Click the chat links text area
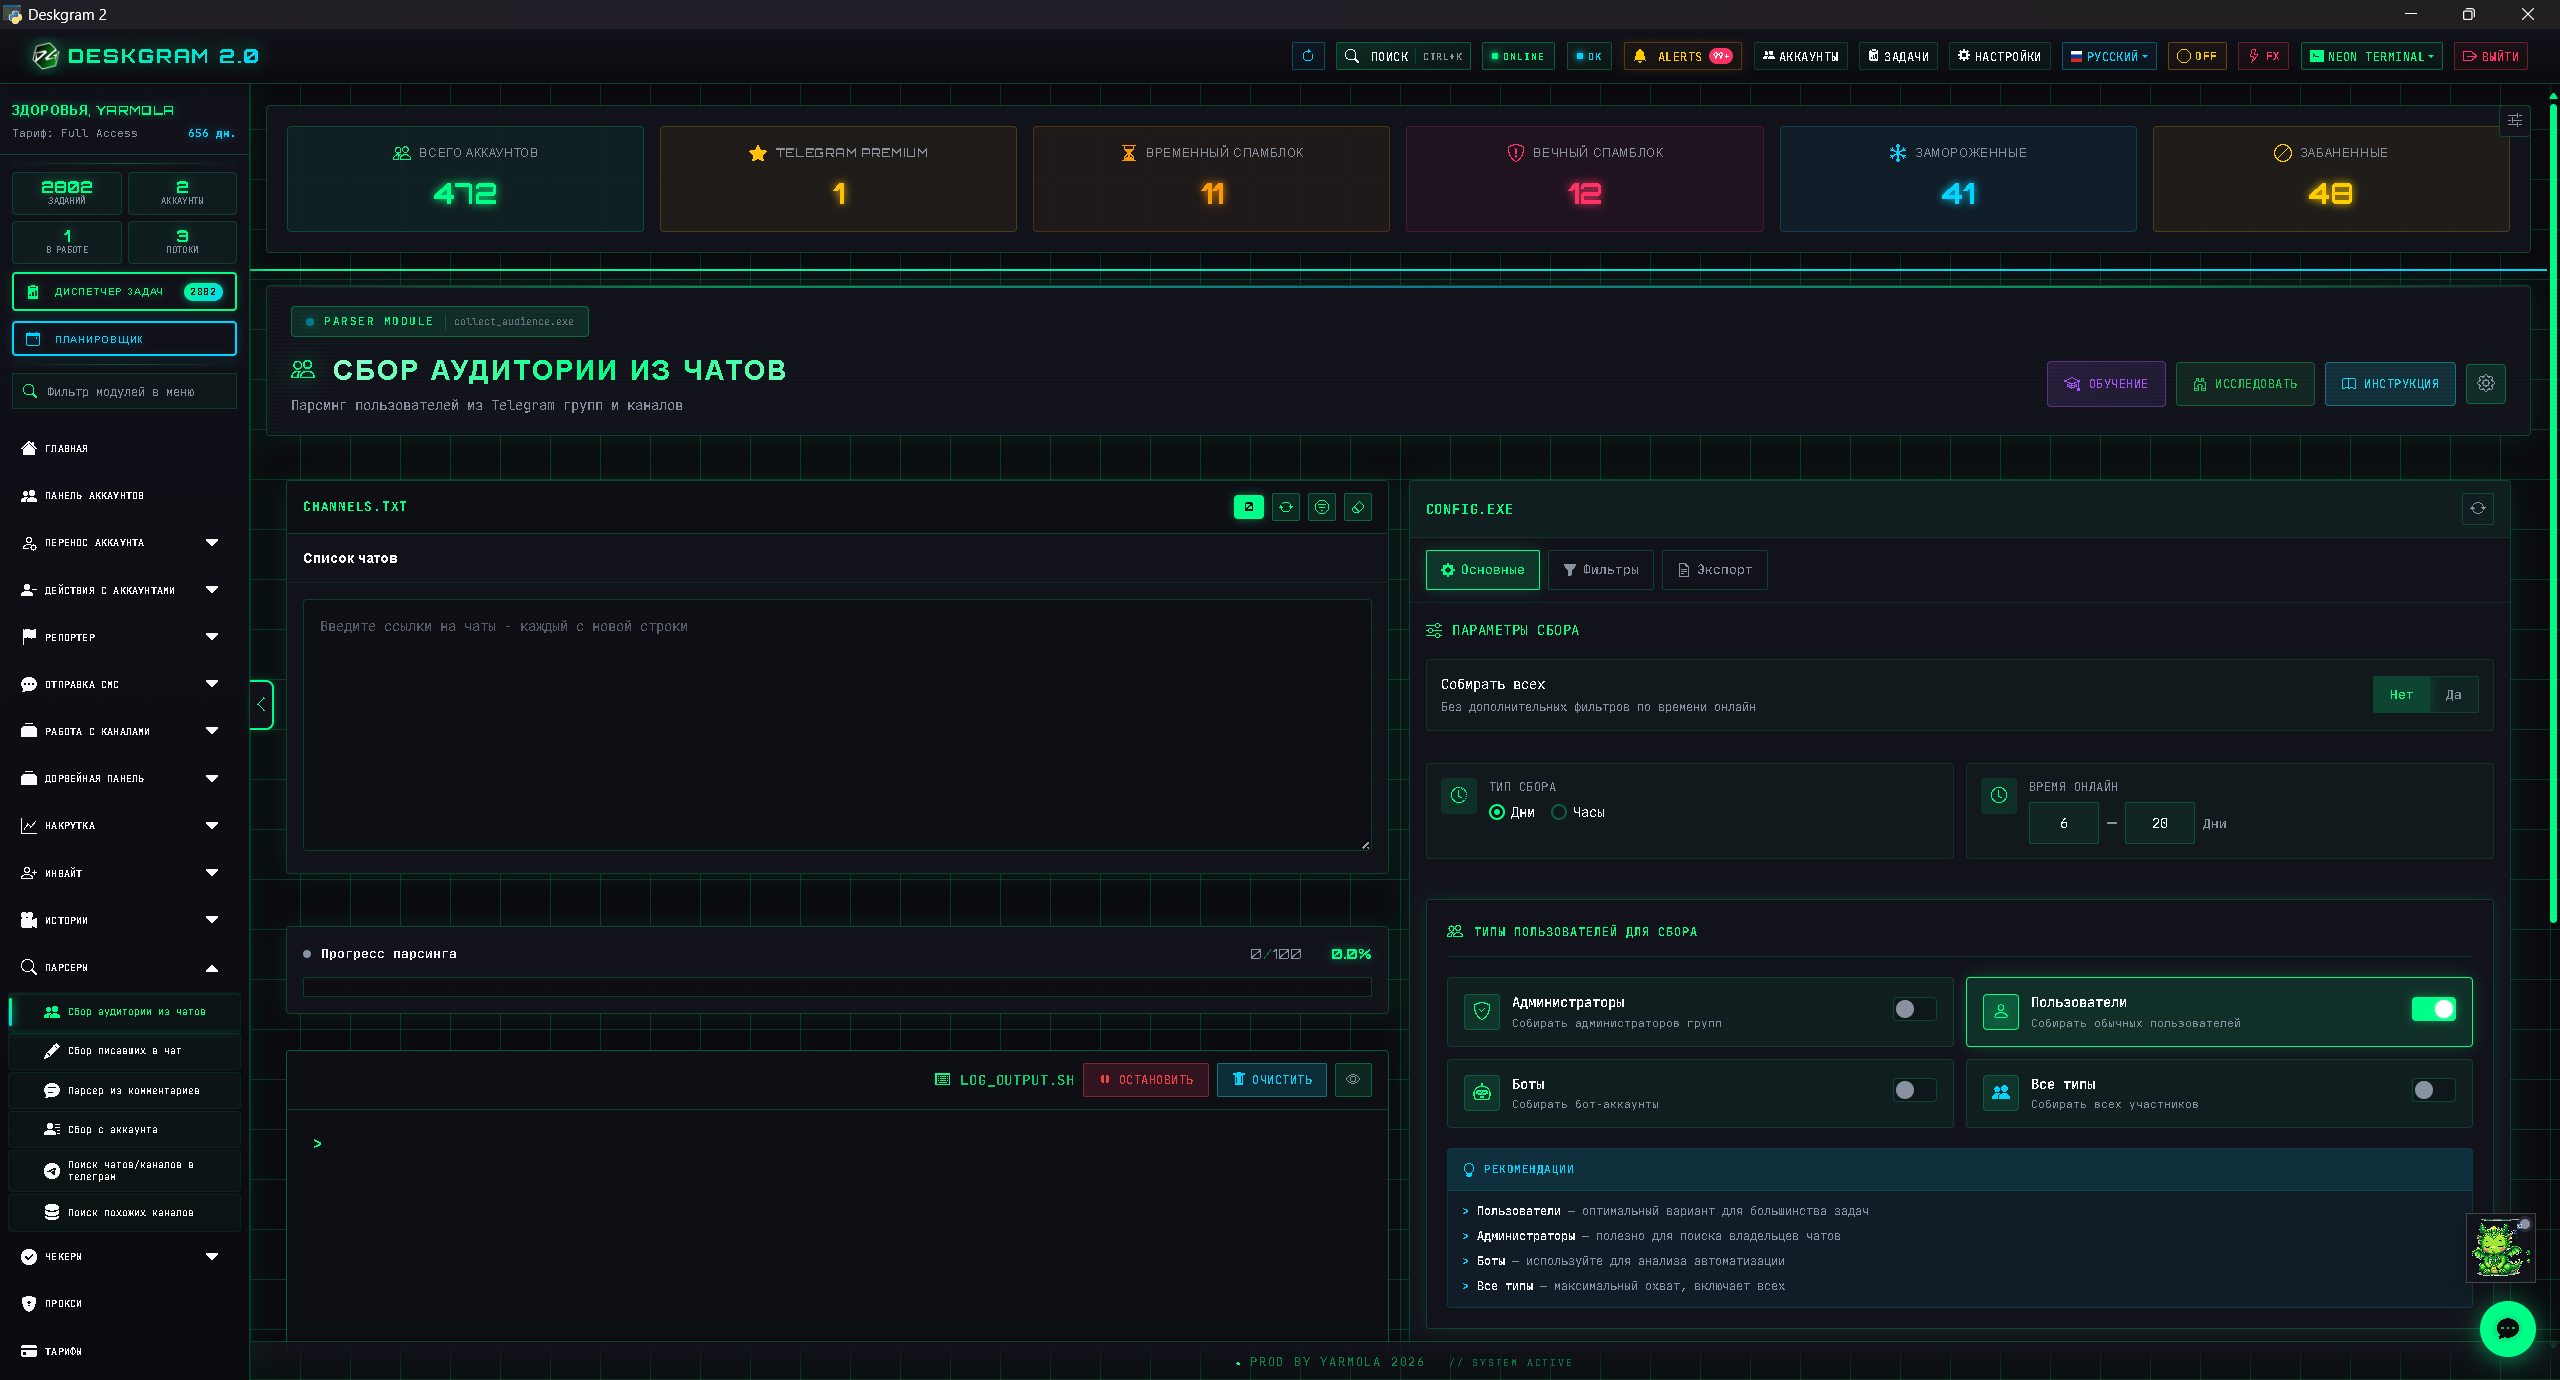Image resolution: width=2560 pixels, height=1380 pixels. tap(837, 725)
